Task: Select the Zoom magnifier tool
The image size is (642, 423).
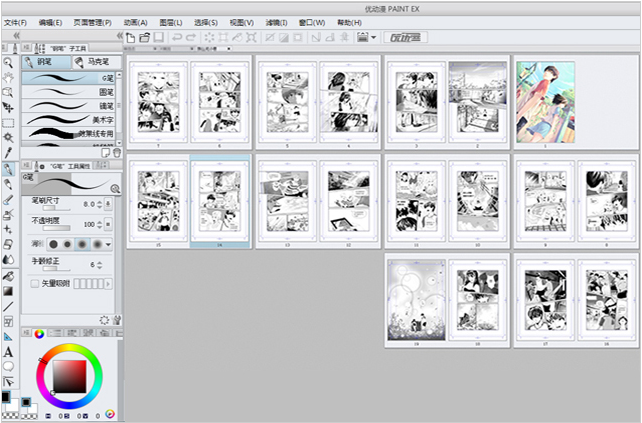Action: 8,63
